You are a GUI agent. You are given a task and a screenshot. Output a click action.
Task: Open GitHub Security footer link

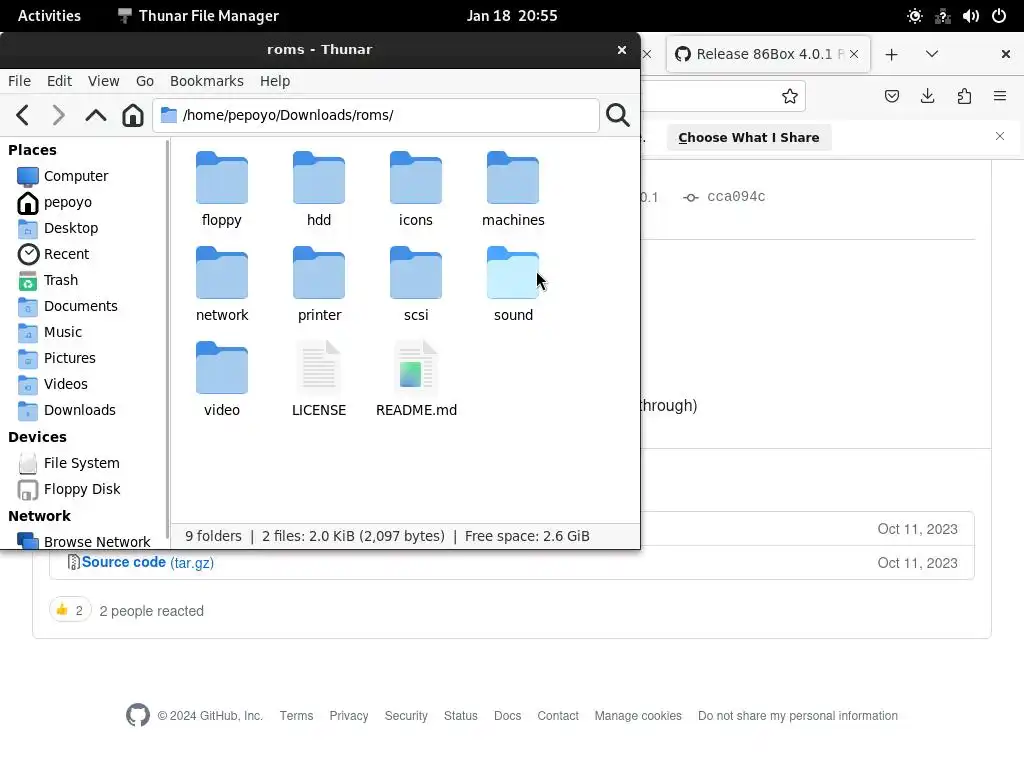tap(406, 716)
